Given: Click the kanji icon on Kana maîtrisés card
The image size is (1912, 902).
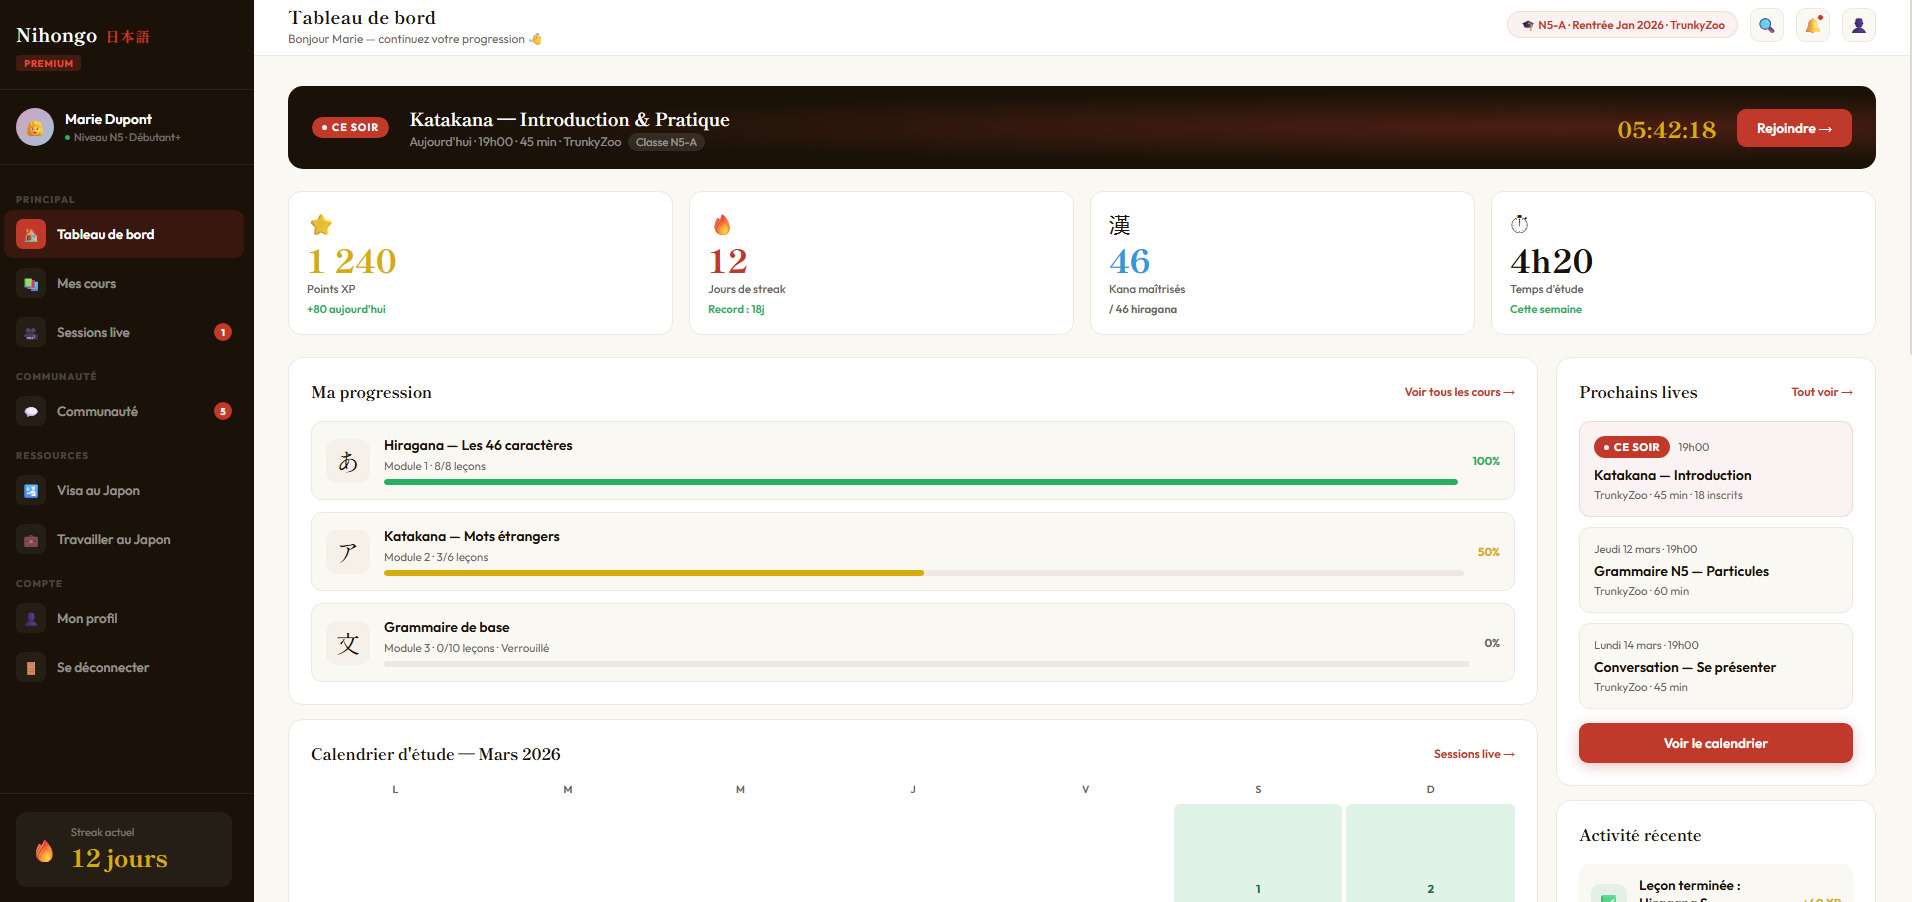Looking at the screenshot, I should click(x=1120, y=225).
